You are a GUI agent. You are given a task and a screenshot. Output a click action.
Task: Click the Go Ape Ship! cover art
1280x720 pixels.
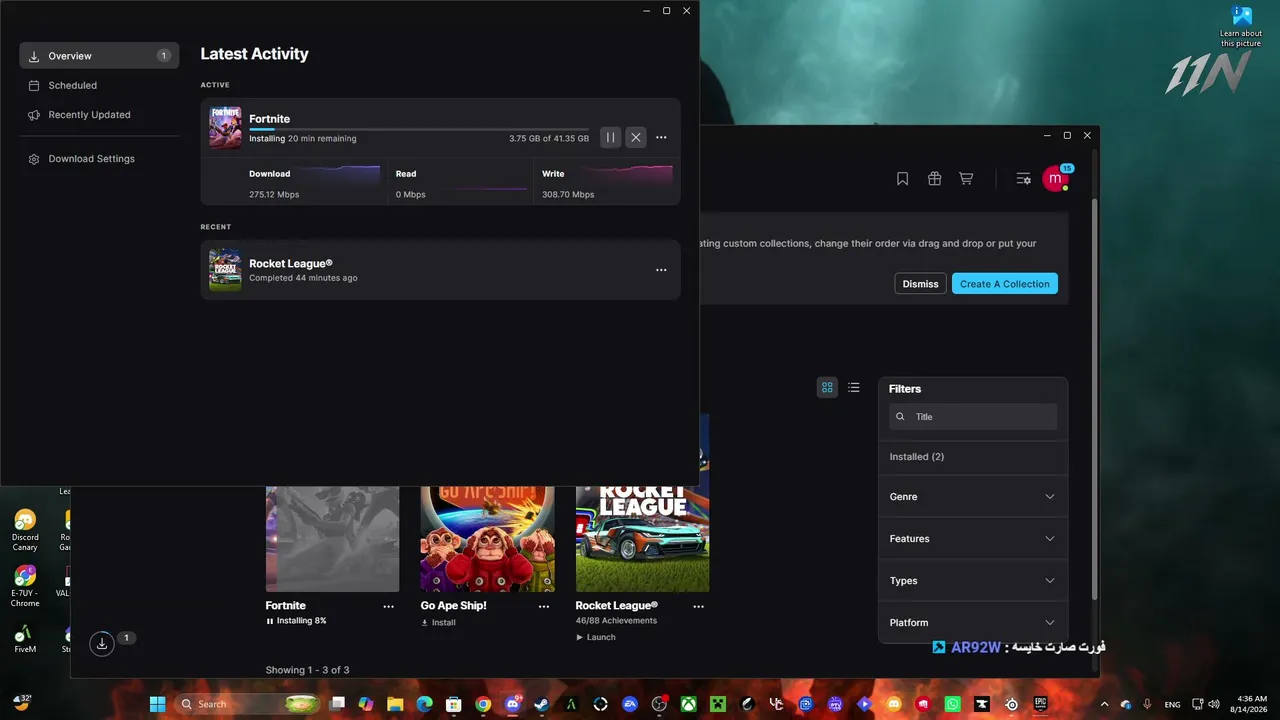click(487, 539)
